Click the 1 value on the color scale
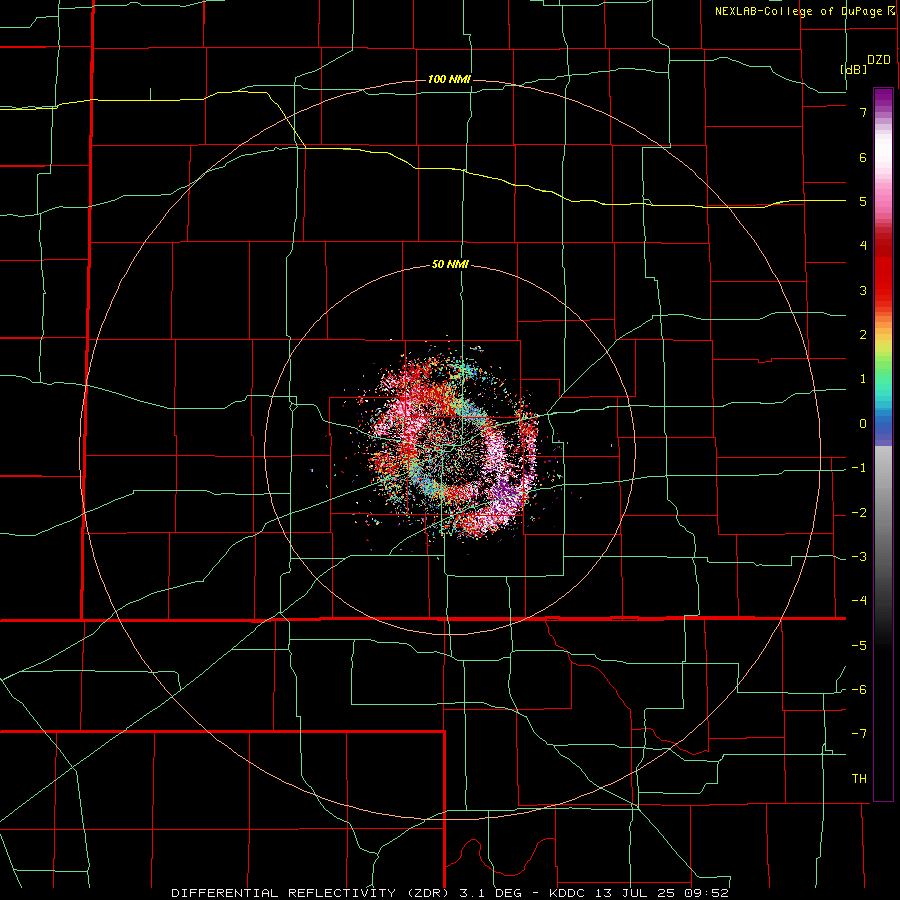Image resolution: width=900 pixels, height=900 pixels. pyautogui.click(x=863, y=379)
